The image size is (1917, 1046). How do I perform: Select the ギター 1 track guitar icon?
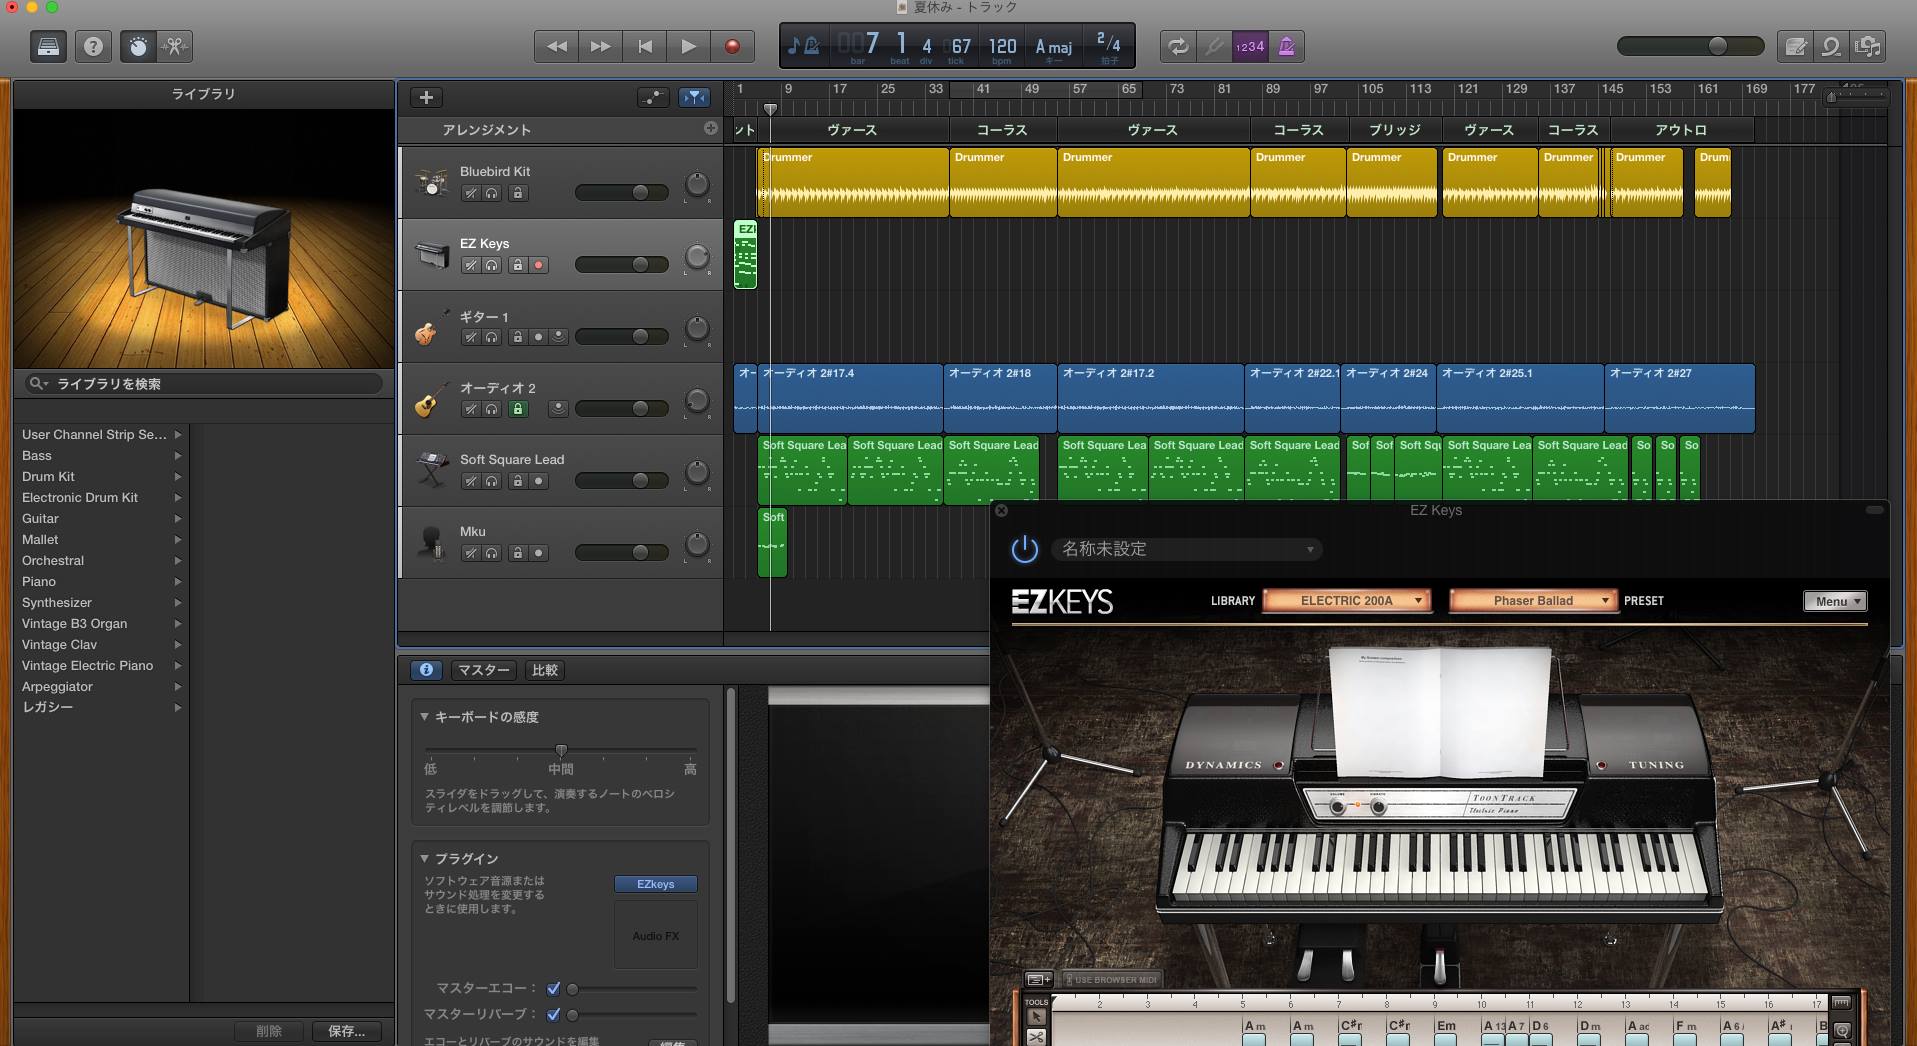point(430,327)
